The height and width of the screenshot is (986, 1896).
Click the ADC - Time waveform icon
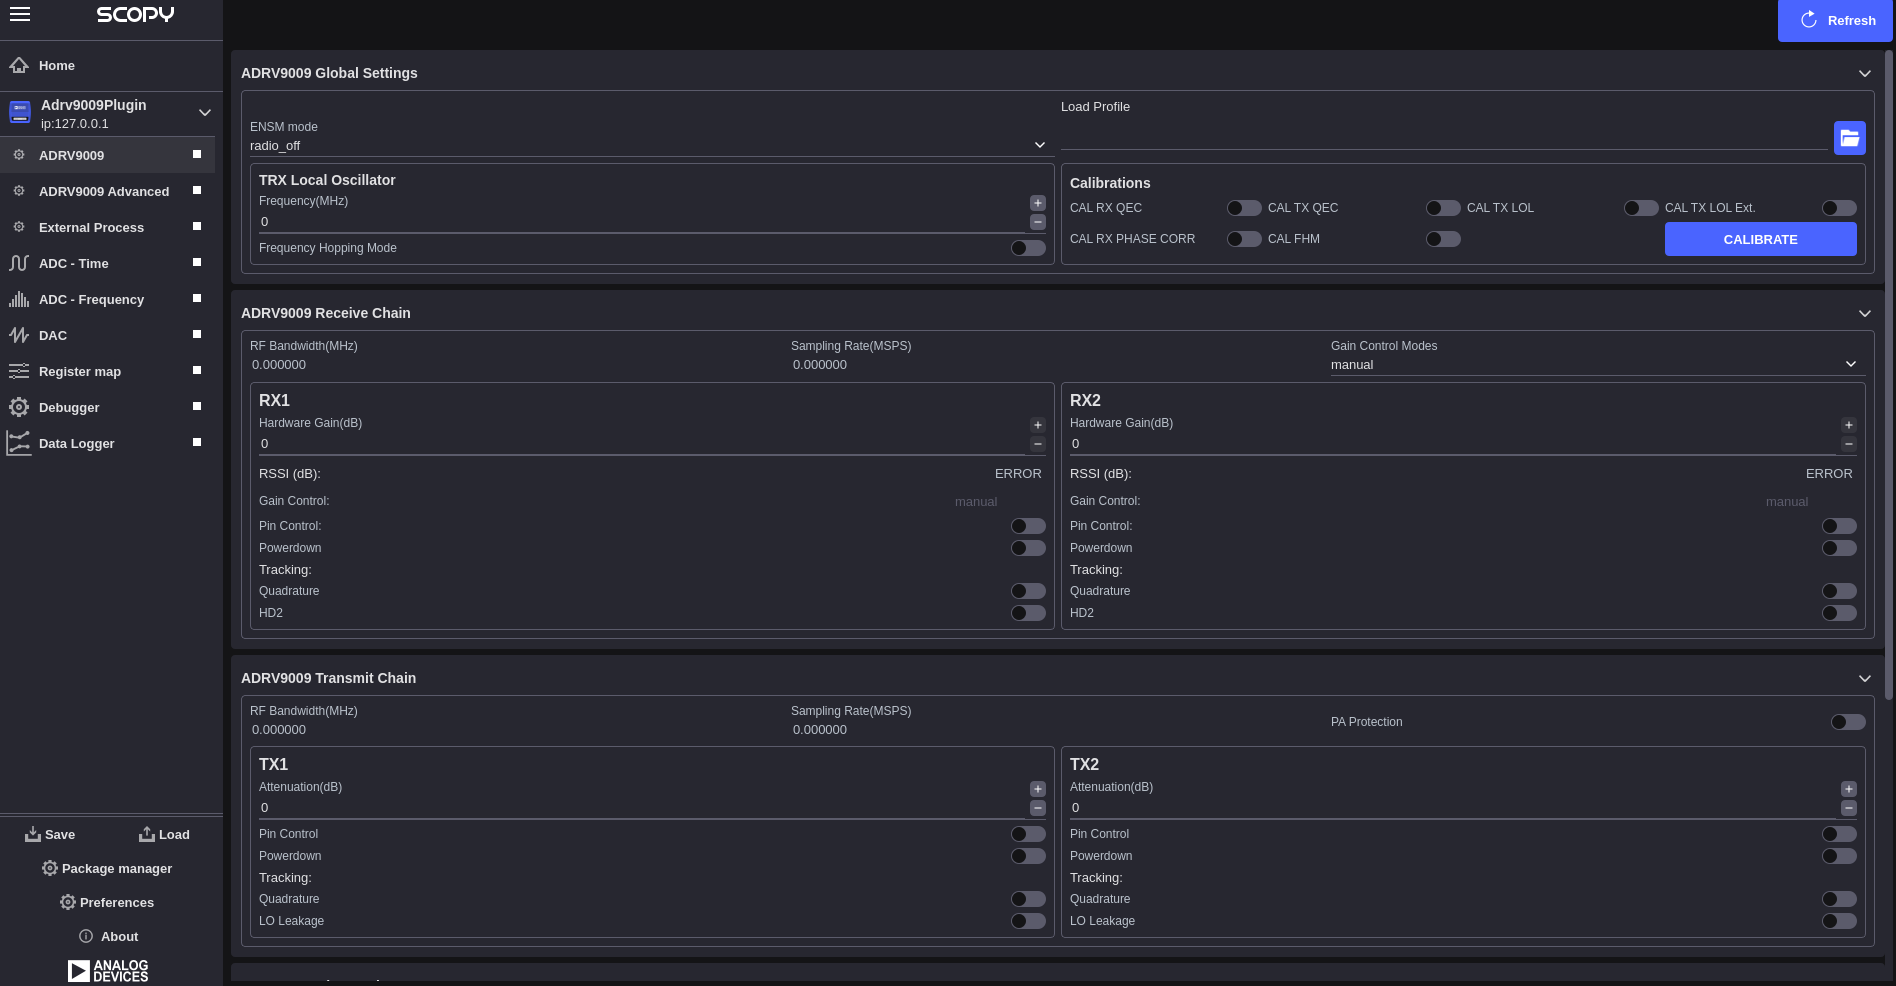[18, 263]
